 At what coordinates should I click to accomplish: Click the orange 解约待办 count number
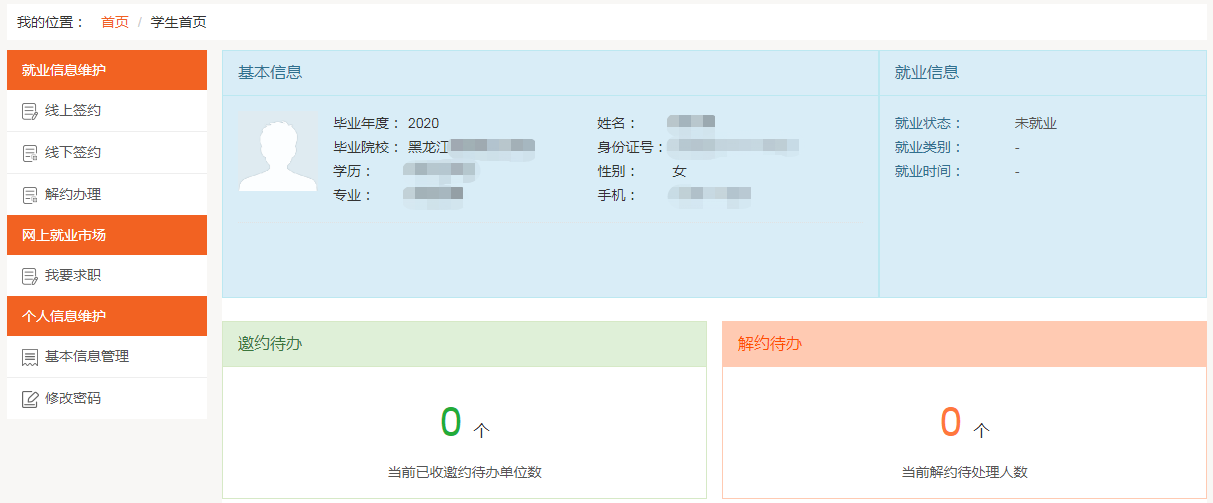pyautogui.click(x=950, y=423)
